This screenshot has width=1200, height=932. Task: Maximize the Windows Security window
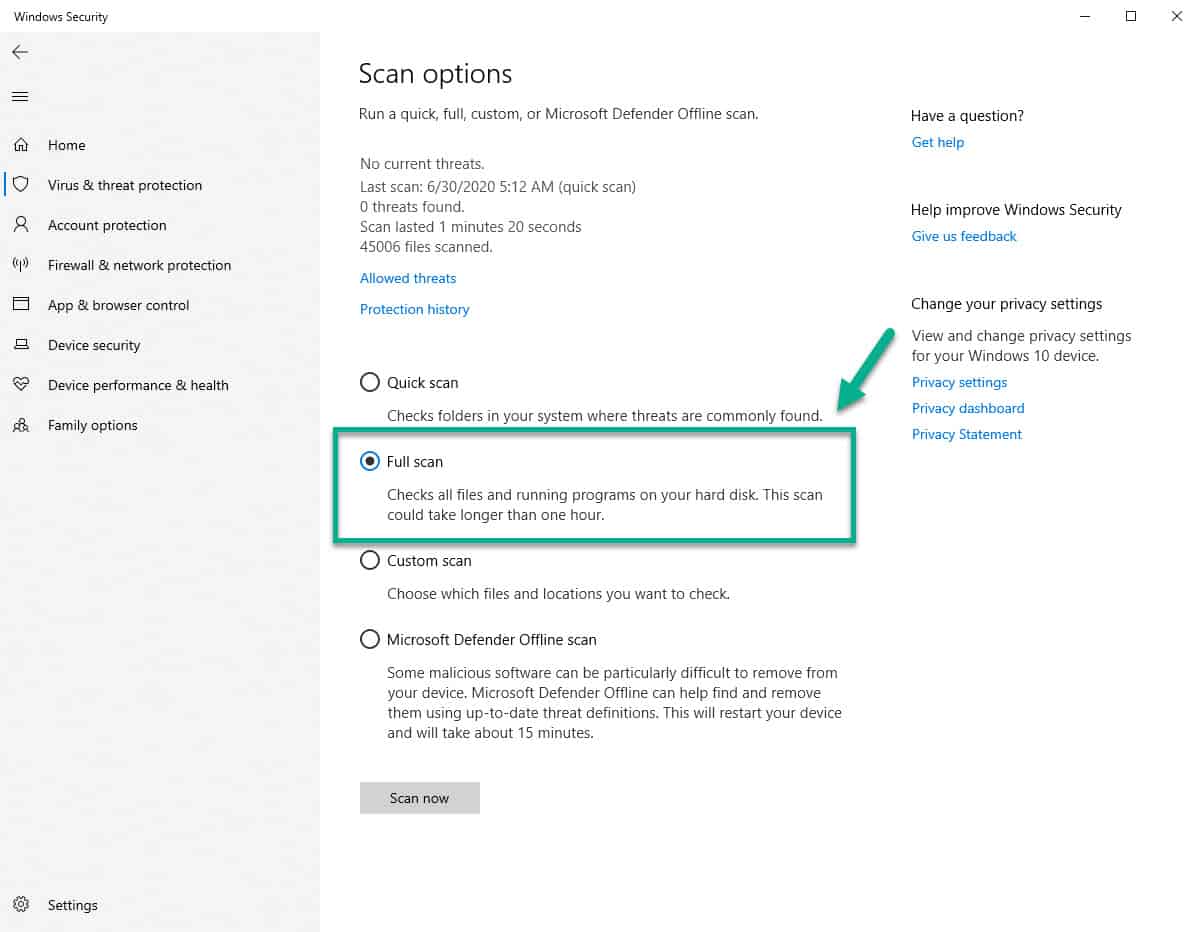click(1131, 16)
